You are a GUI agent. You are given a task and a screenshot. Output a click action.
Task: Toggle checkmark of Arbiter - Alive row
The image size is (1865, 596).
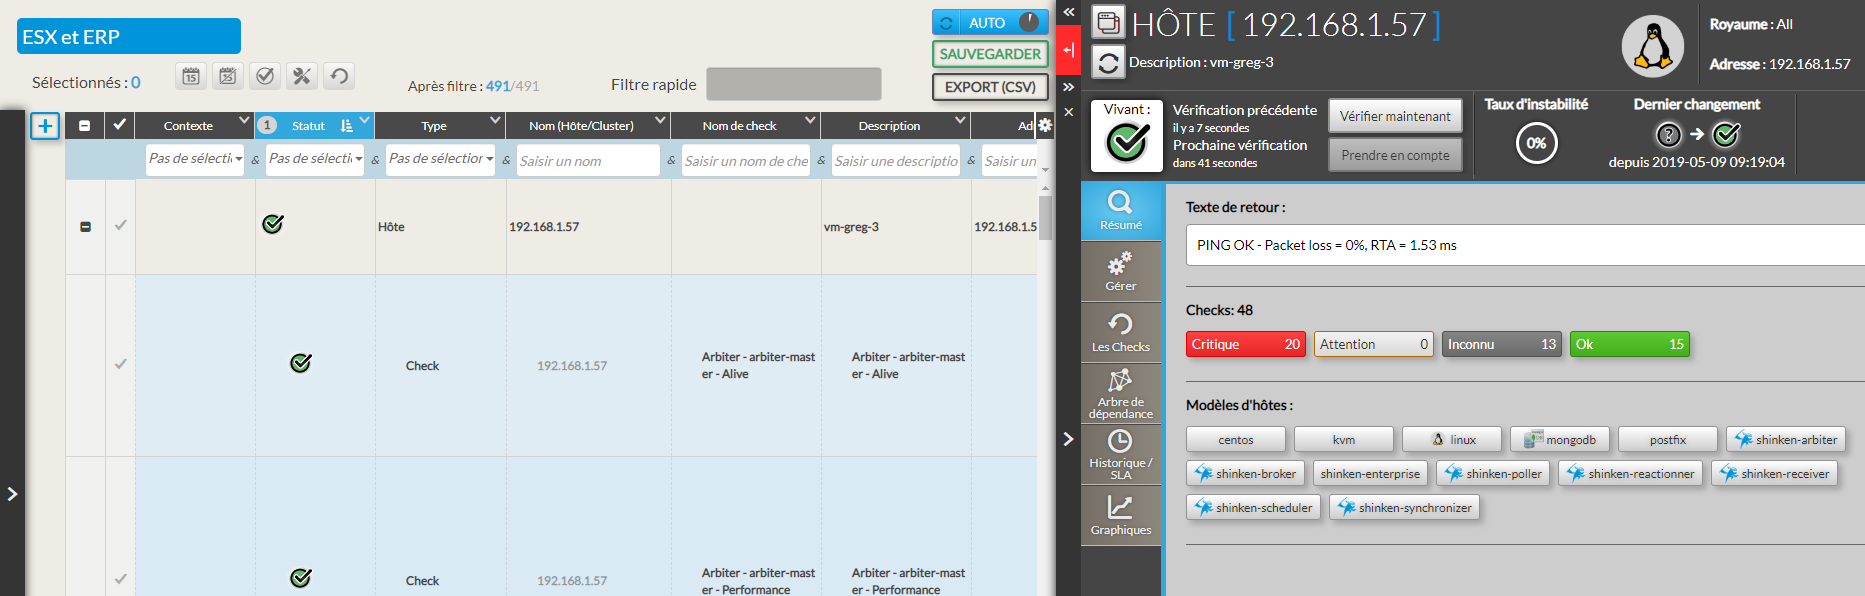coord(120,364)
